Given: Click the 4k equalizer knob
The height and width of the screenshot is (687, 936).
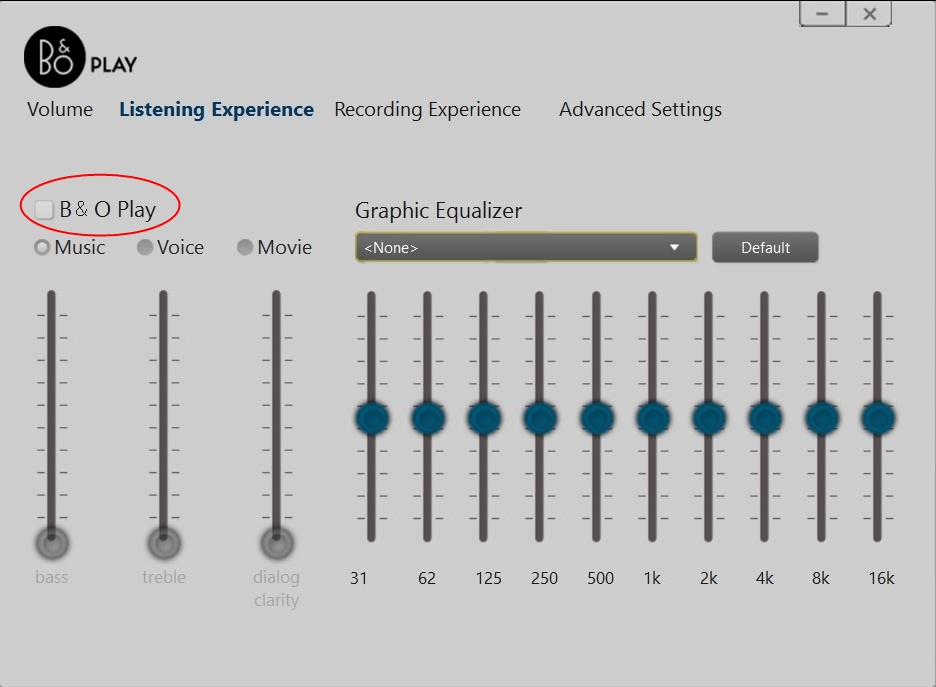Looking at the screenshot, I should (x=765, y=418).
